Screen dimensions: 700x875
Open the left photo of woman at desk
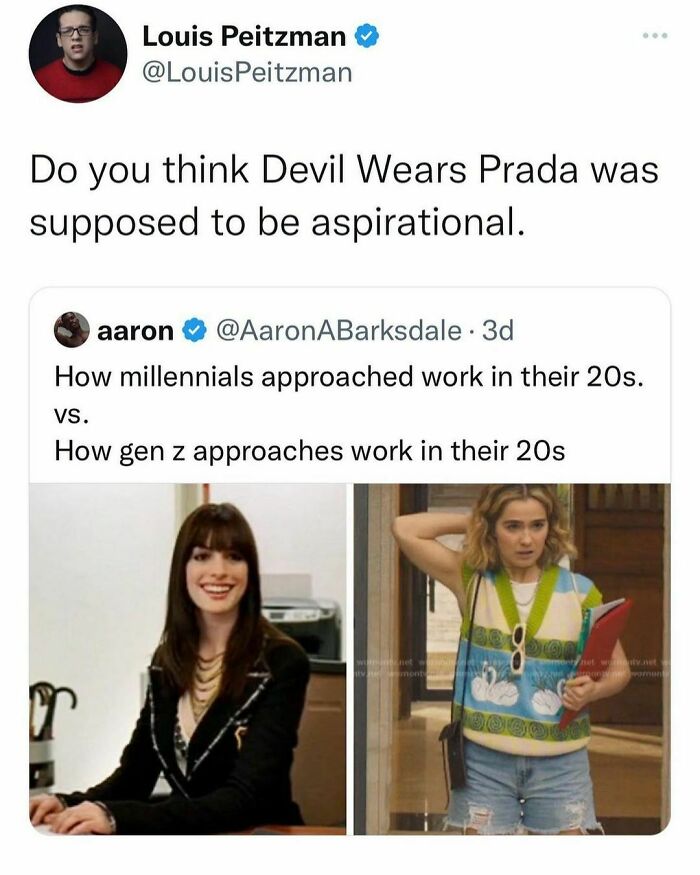tap(188, 659)
